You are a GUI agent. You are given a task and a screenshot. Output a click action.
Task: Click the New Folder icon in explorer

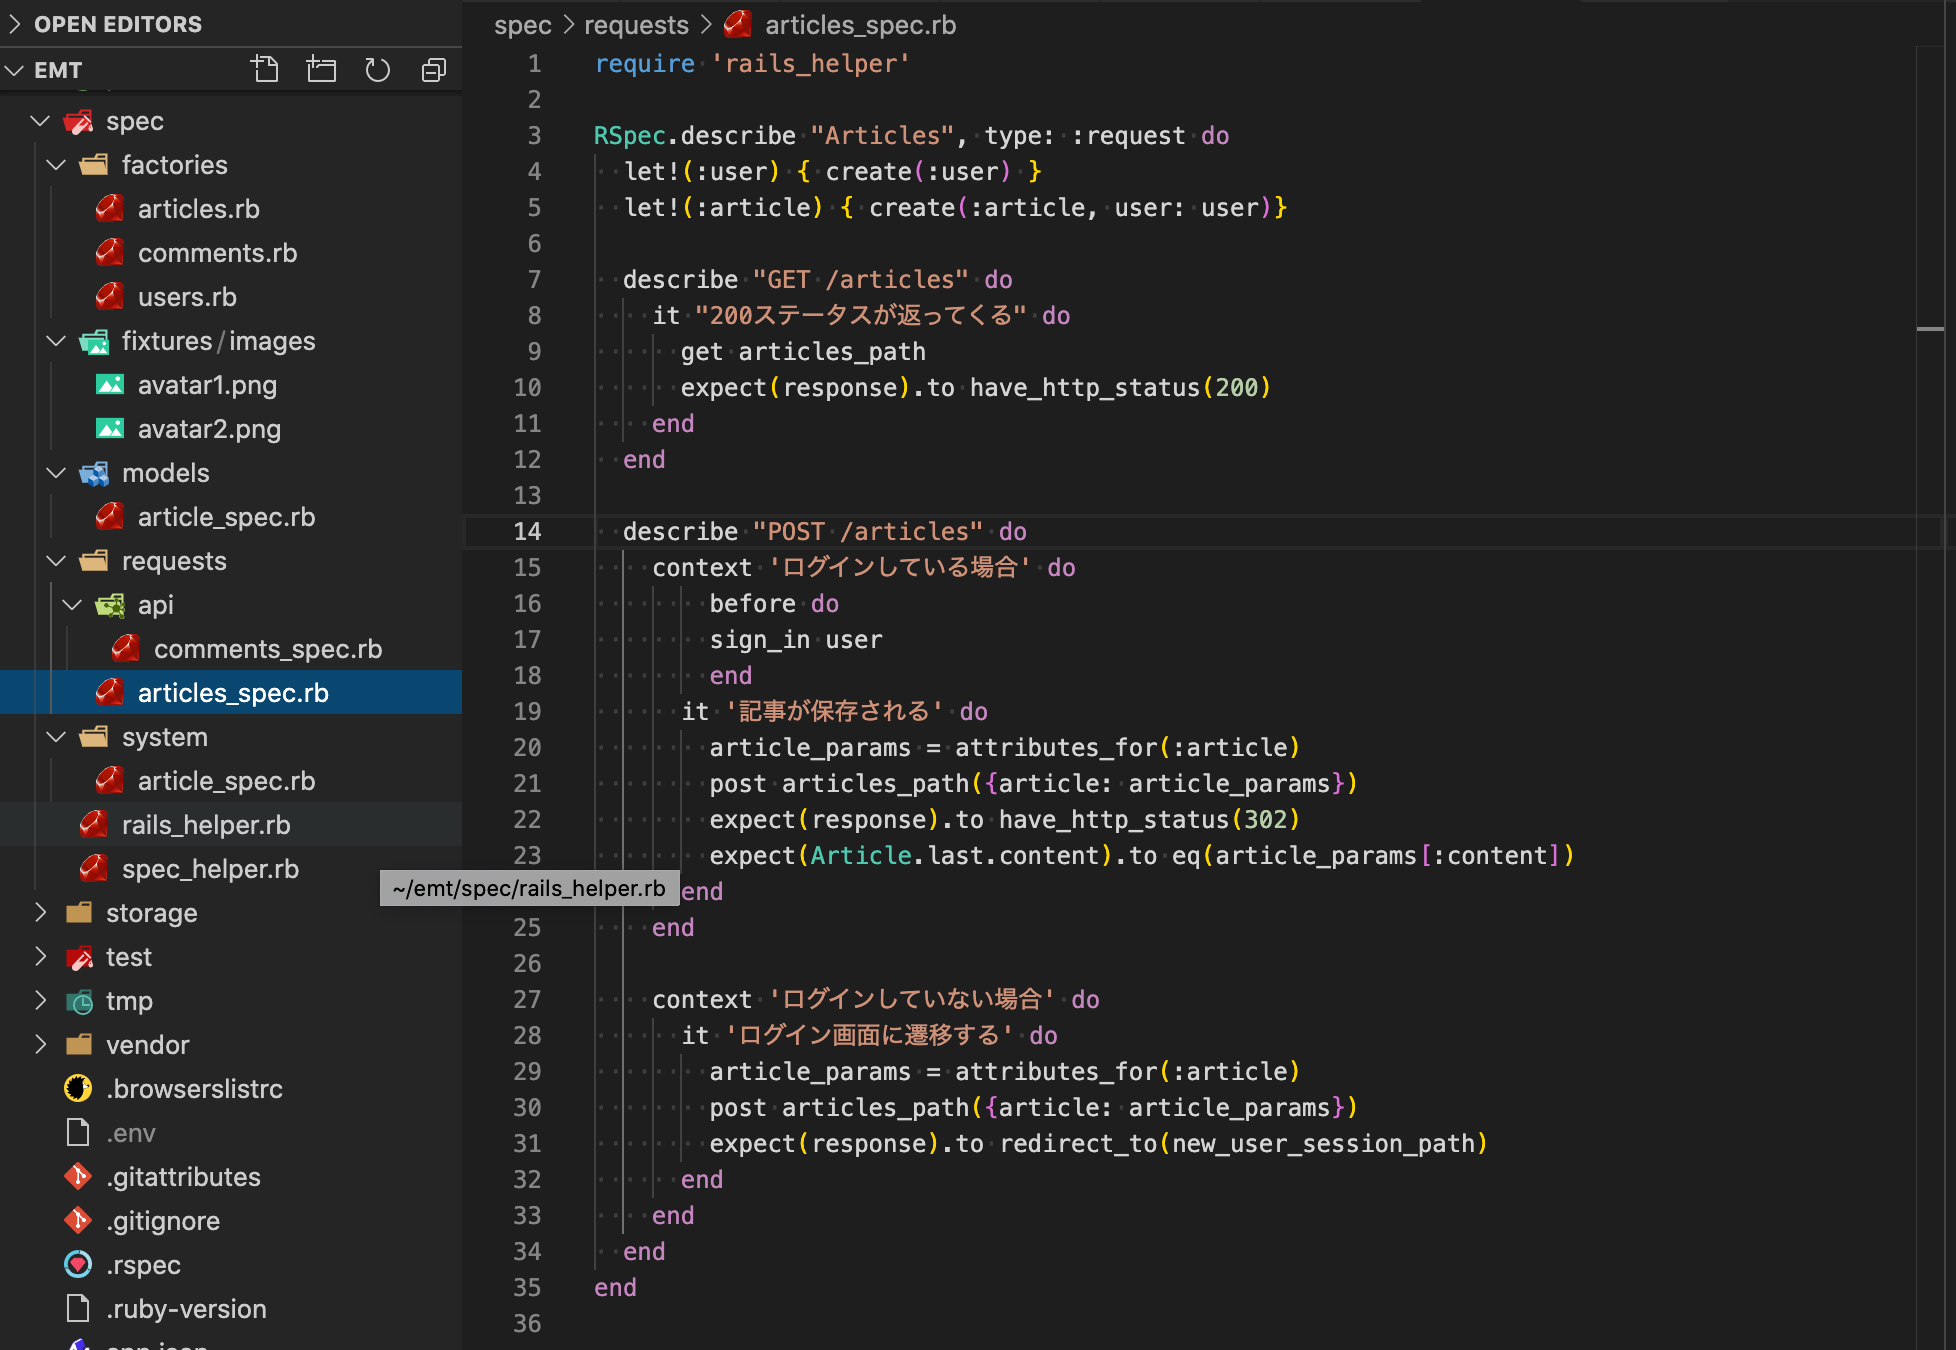pyautogui.click(x=321, y=70)
